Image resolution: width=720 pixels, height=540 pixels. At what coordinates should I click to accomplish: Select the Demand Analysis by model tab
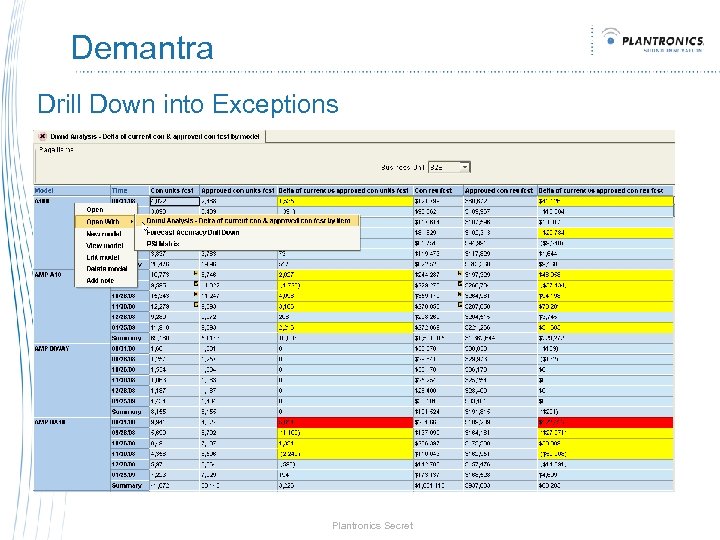[x=150, y=136]
